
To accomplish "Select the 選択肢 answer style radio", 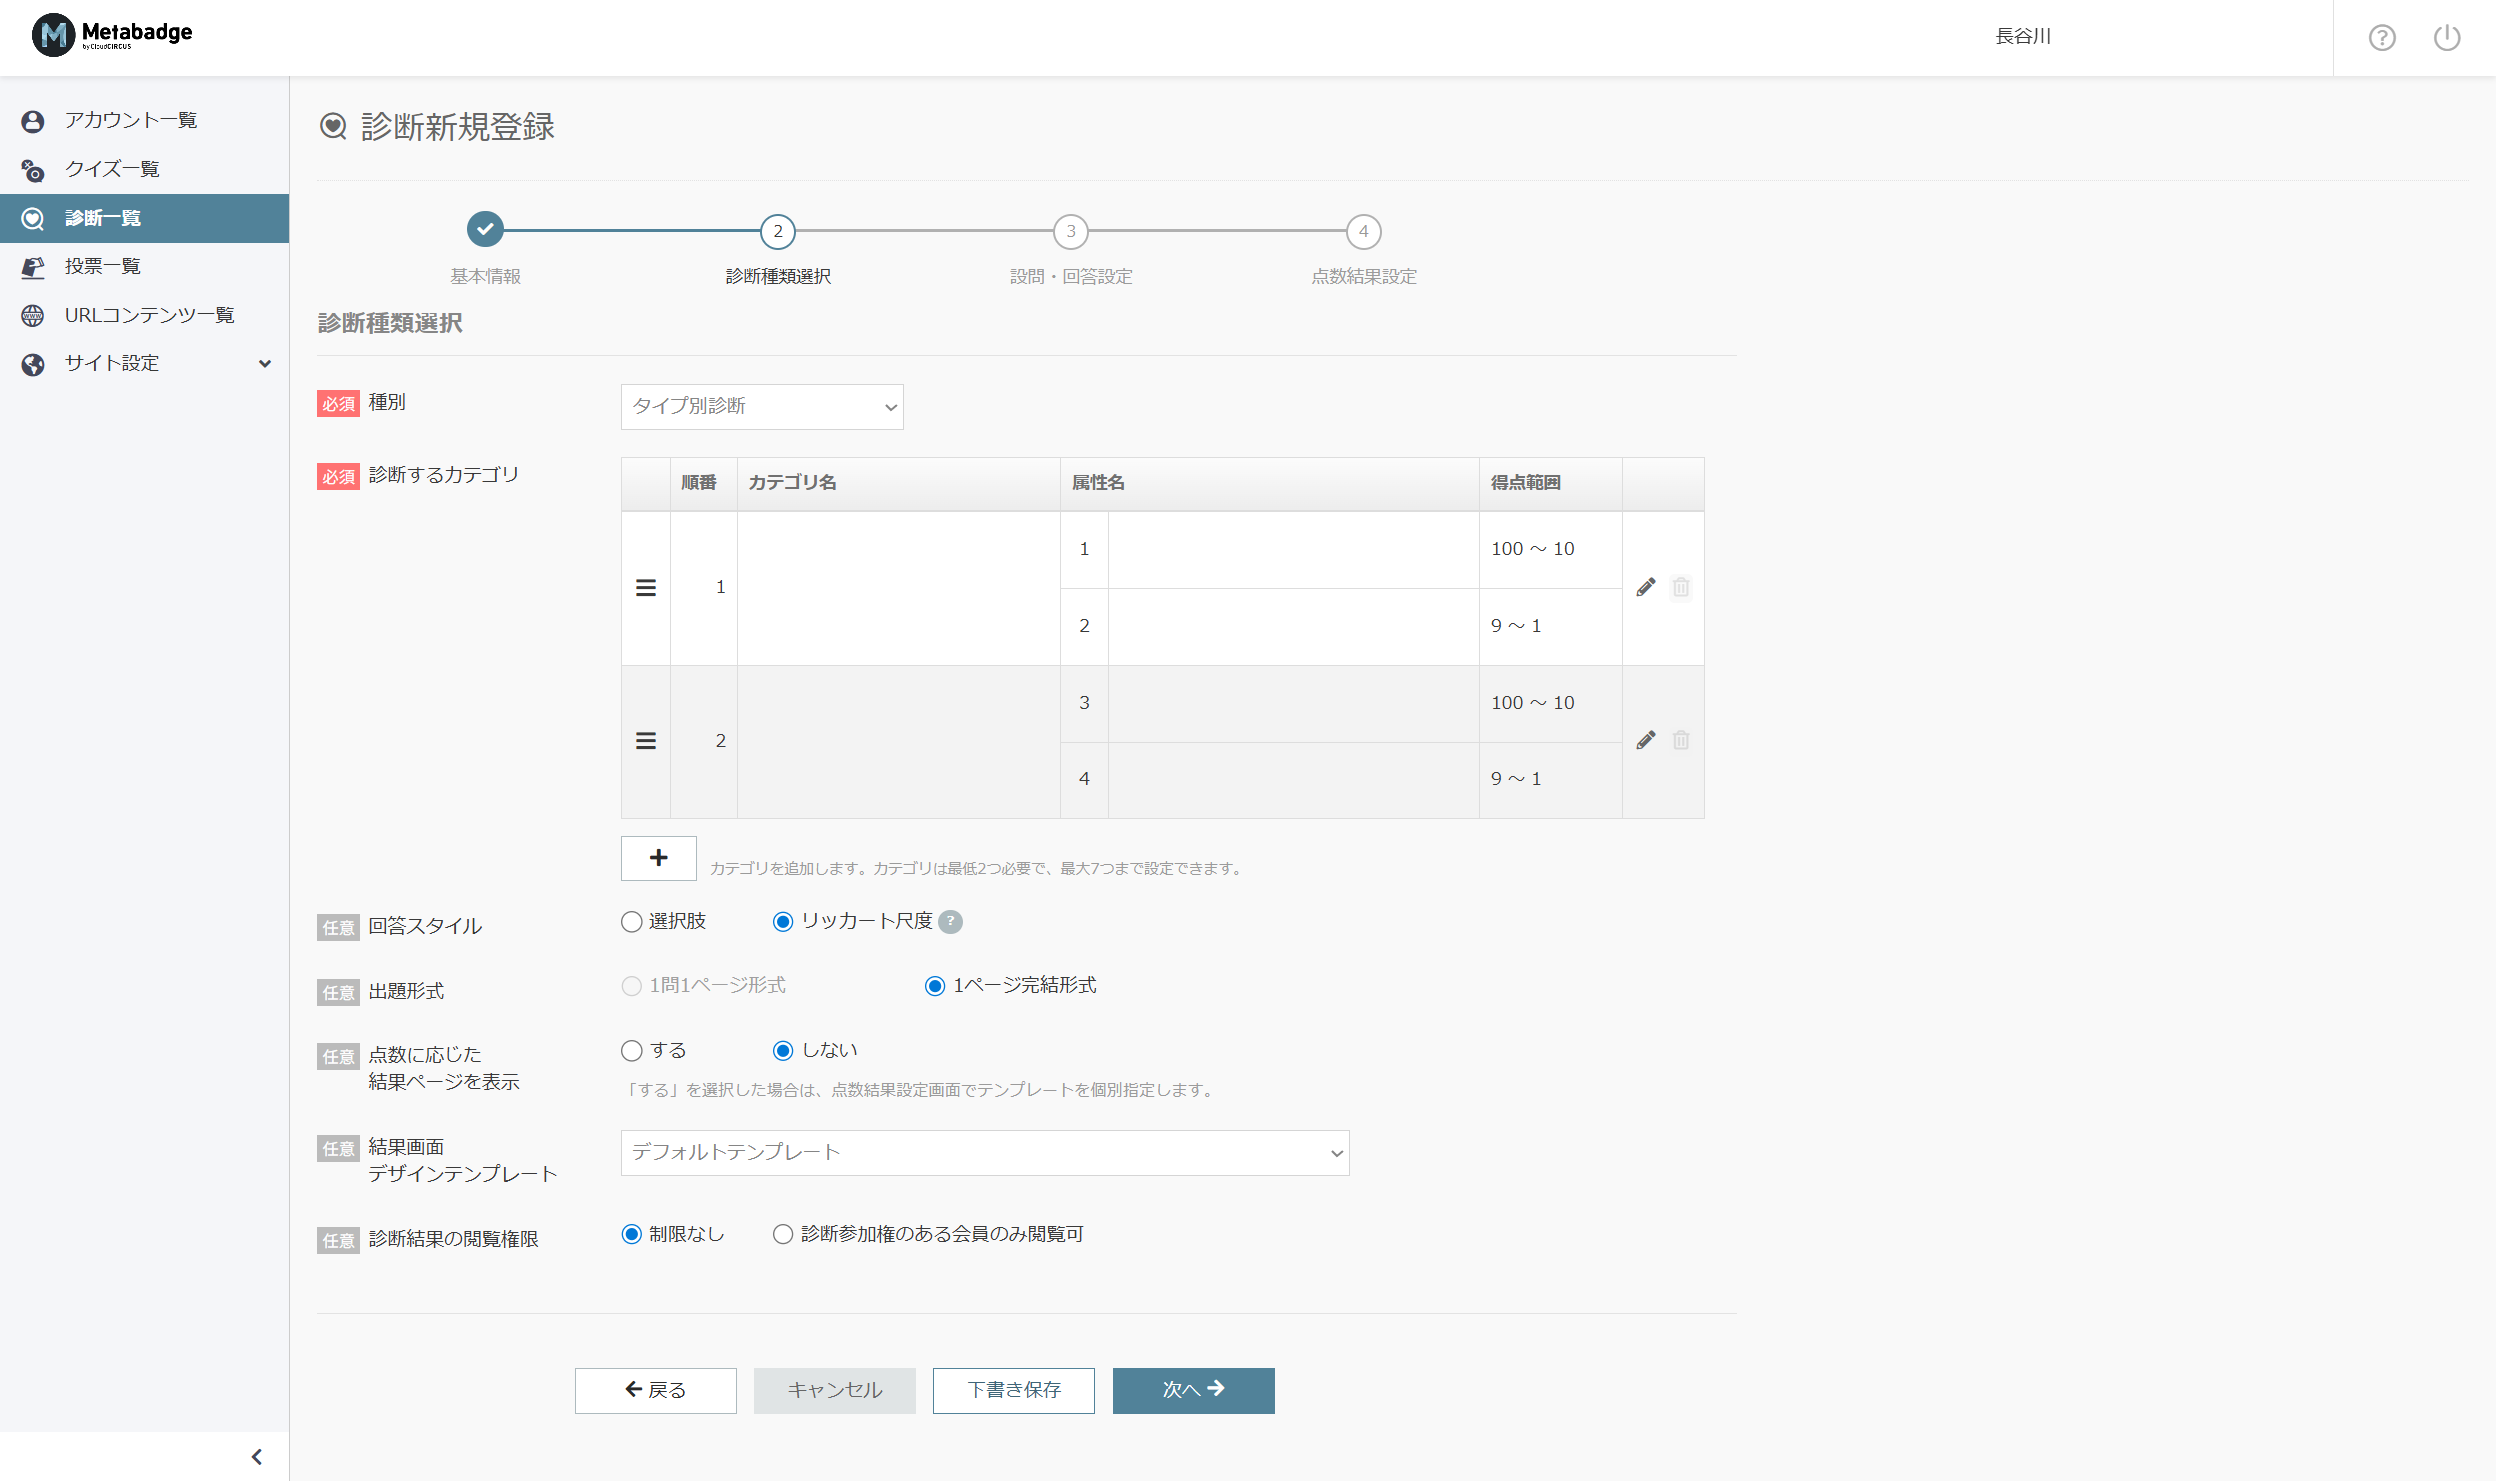I will coord(632,921).
